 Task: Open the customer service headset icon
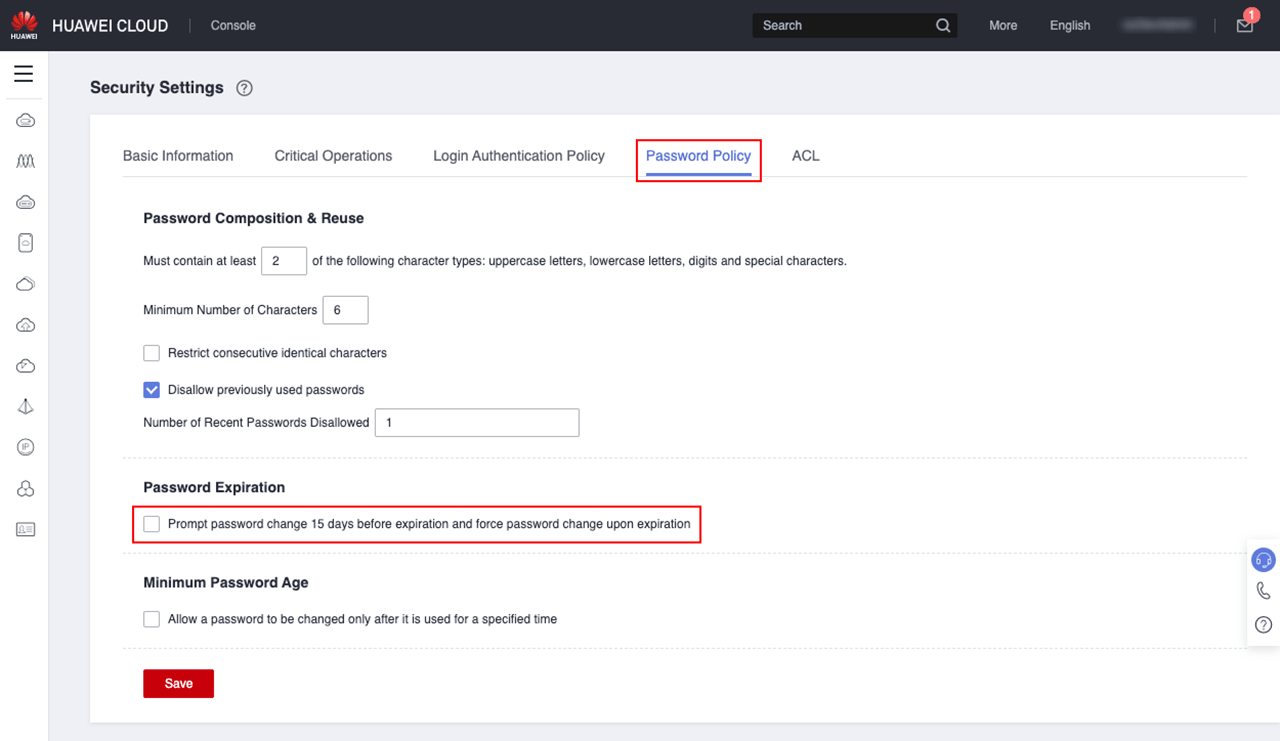tap(1263, 560)
